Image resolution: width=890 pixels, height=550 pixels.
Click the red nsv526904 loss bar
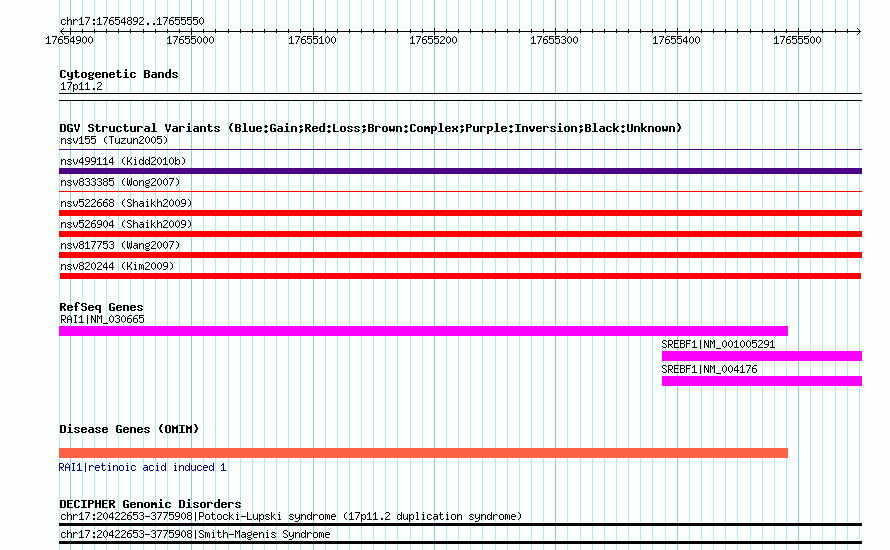click(460, 234)
